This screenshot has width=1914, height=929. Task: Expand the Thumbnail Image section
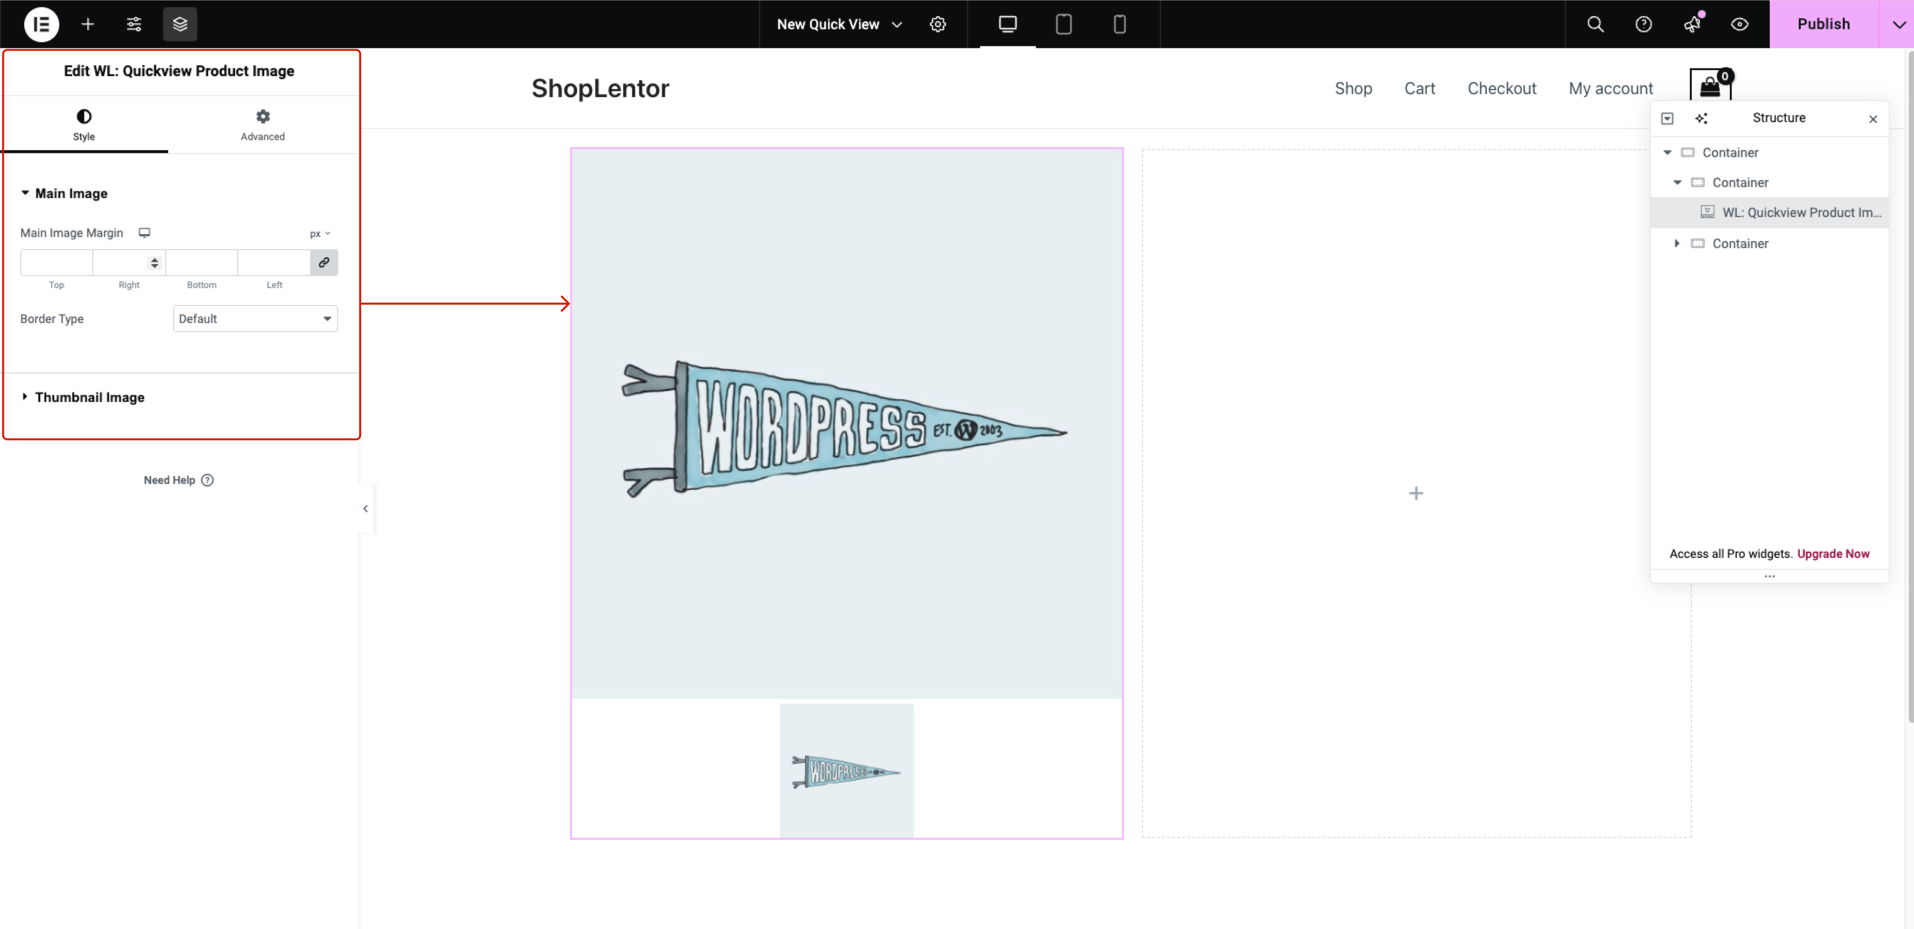point(89,397)
